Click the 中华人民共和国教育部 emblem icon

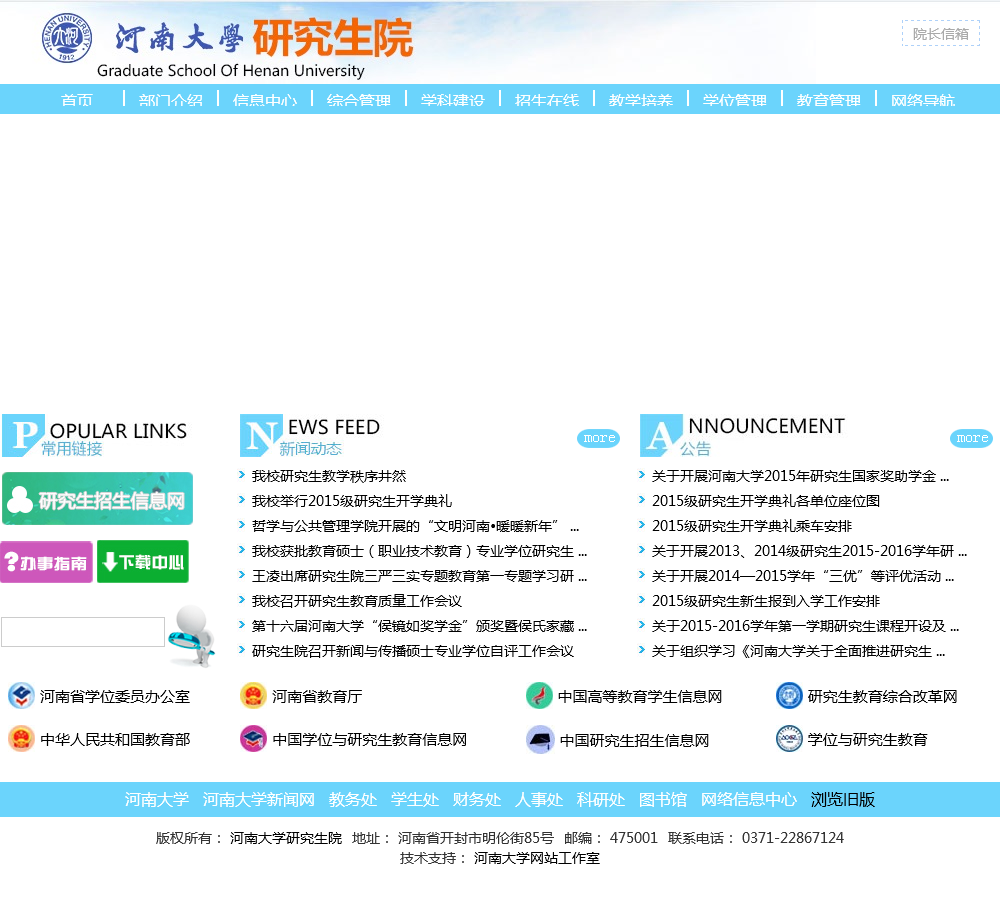tap(21, 739)
